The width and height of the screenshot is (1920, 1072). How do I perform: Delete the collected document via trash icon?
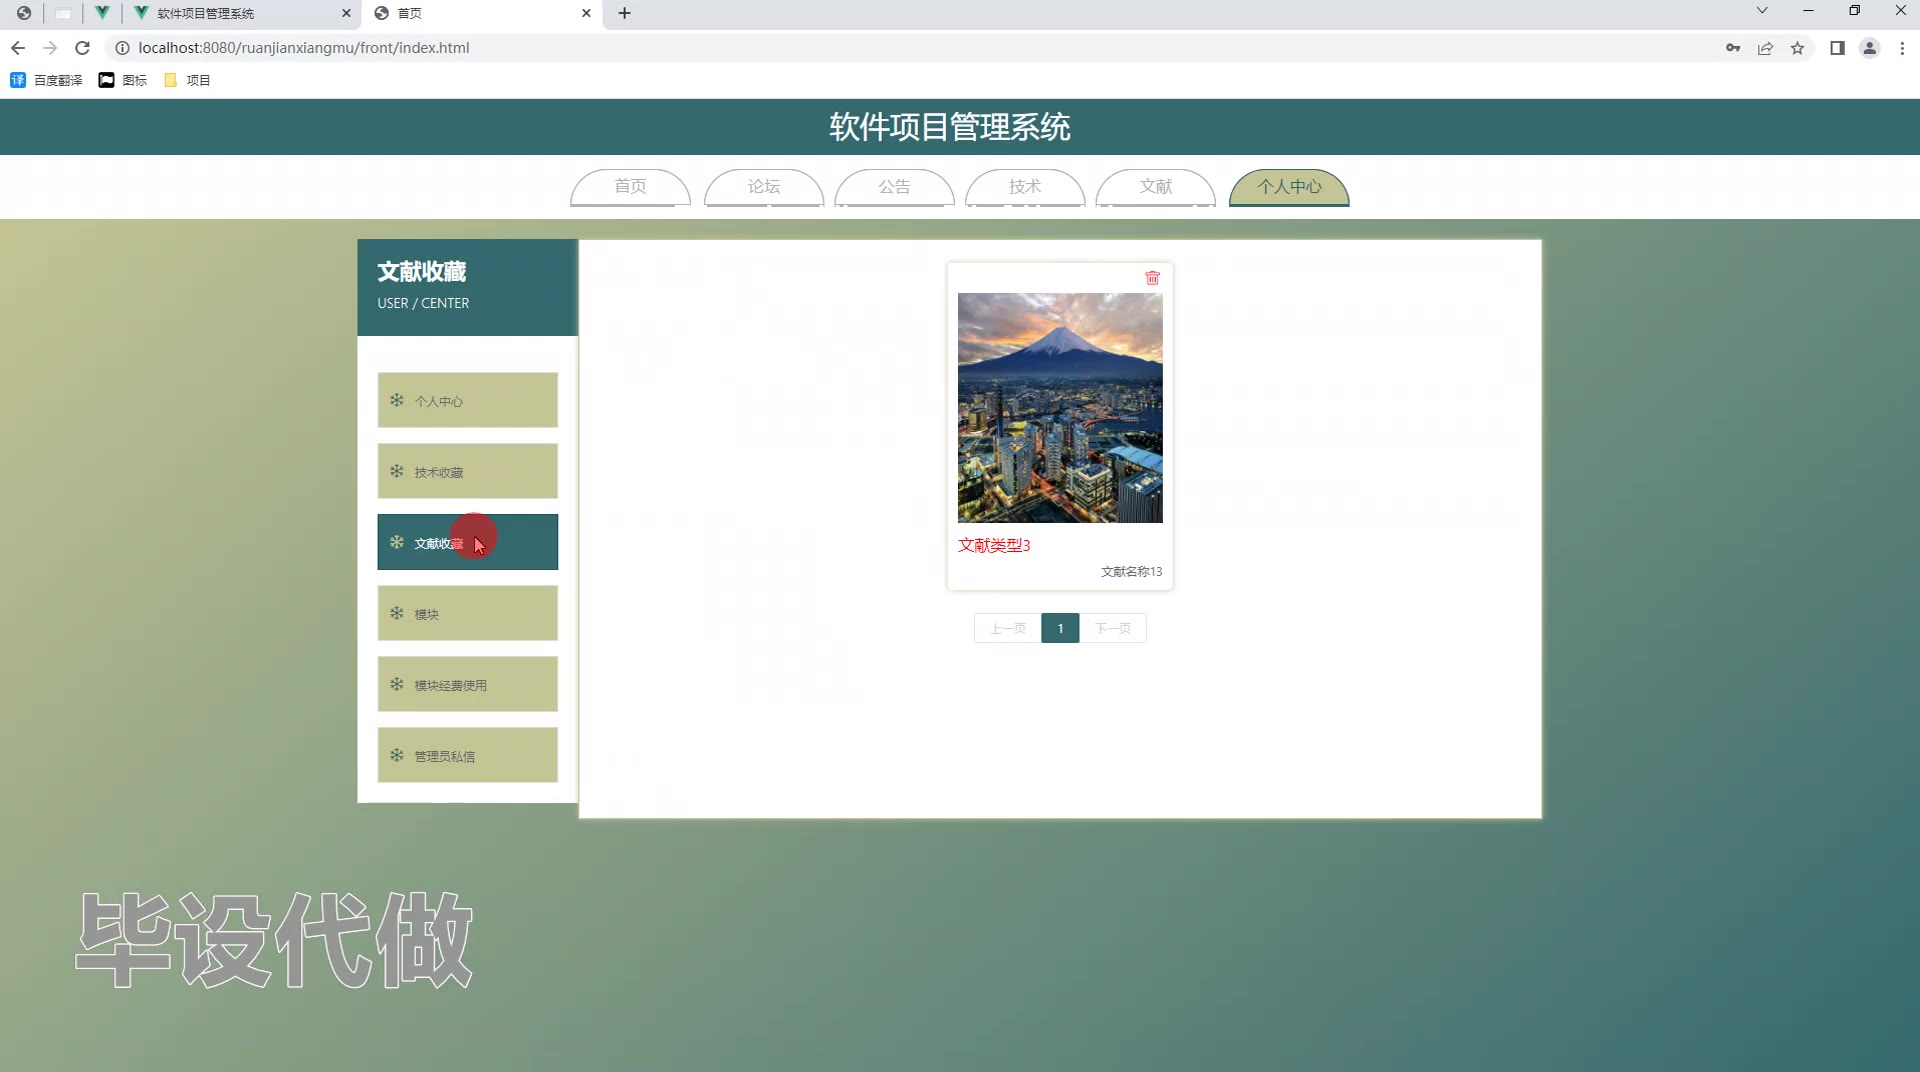click(x=1152, y=278)
